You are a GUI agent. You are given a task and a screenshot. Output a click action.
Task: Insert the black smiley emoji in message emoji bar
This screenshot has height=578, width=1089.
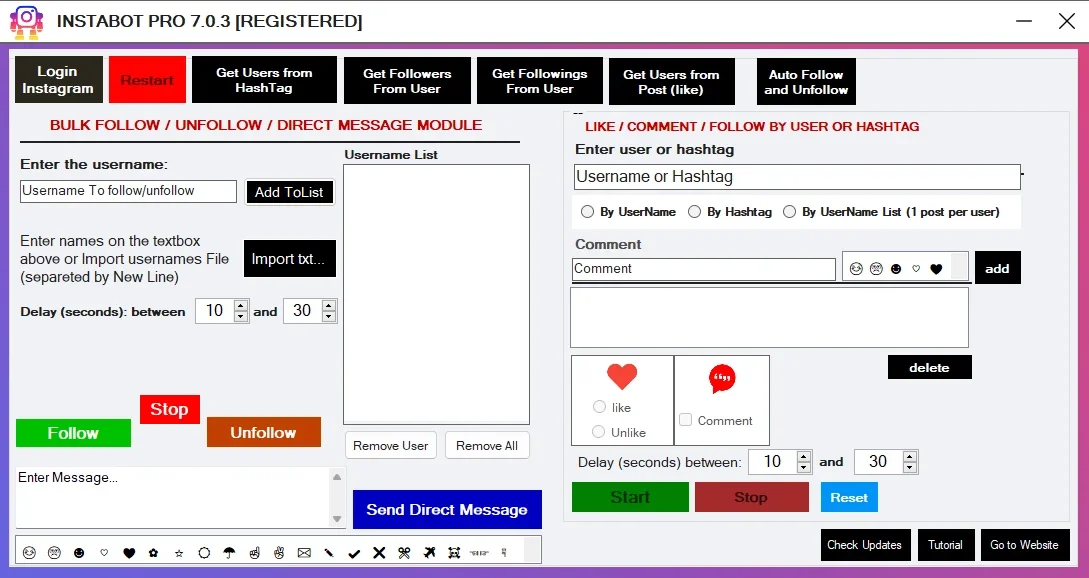79,553
